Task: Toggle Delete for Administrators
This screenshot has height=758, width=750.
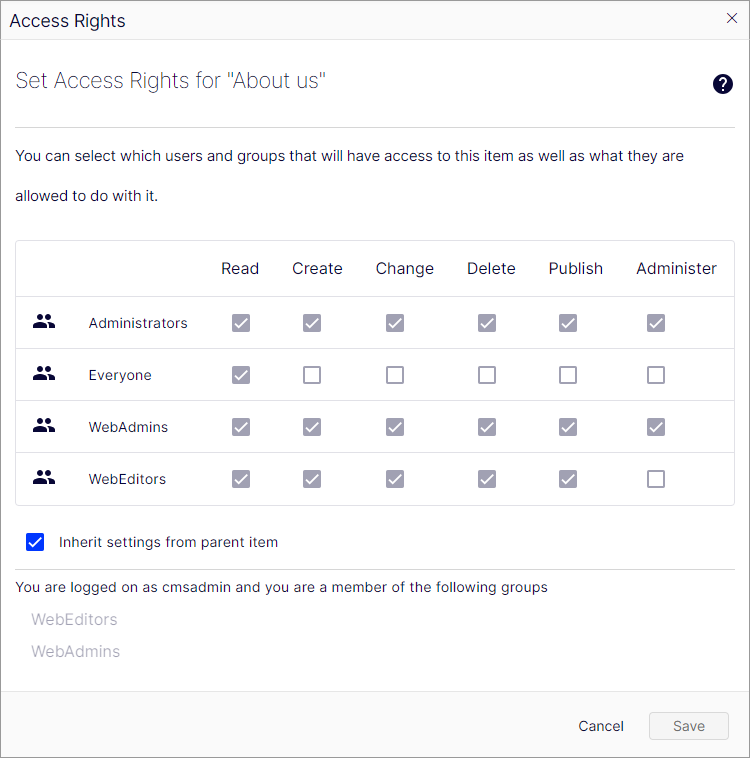Action: (487, 323)
